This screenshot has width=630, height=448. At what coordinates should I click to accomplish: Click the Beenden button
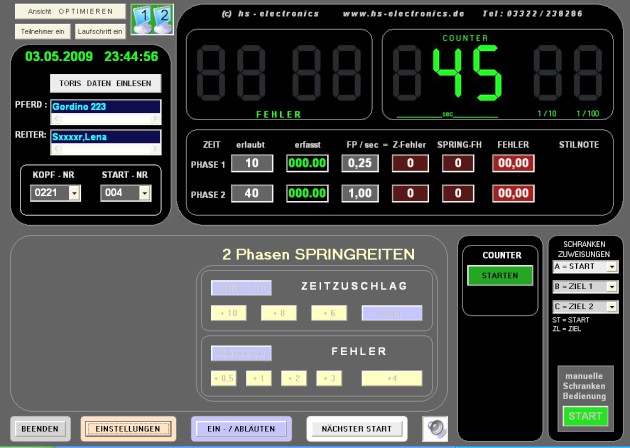[x=40, y=429]
